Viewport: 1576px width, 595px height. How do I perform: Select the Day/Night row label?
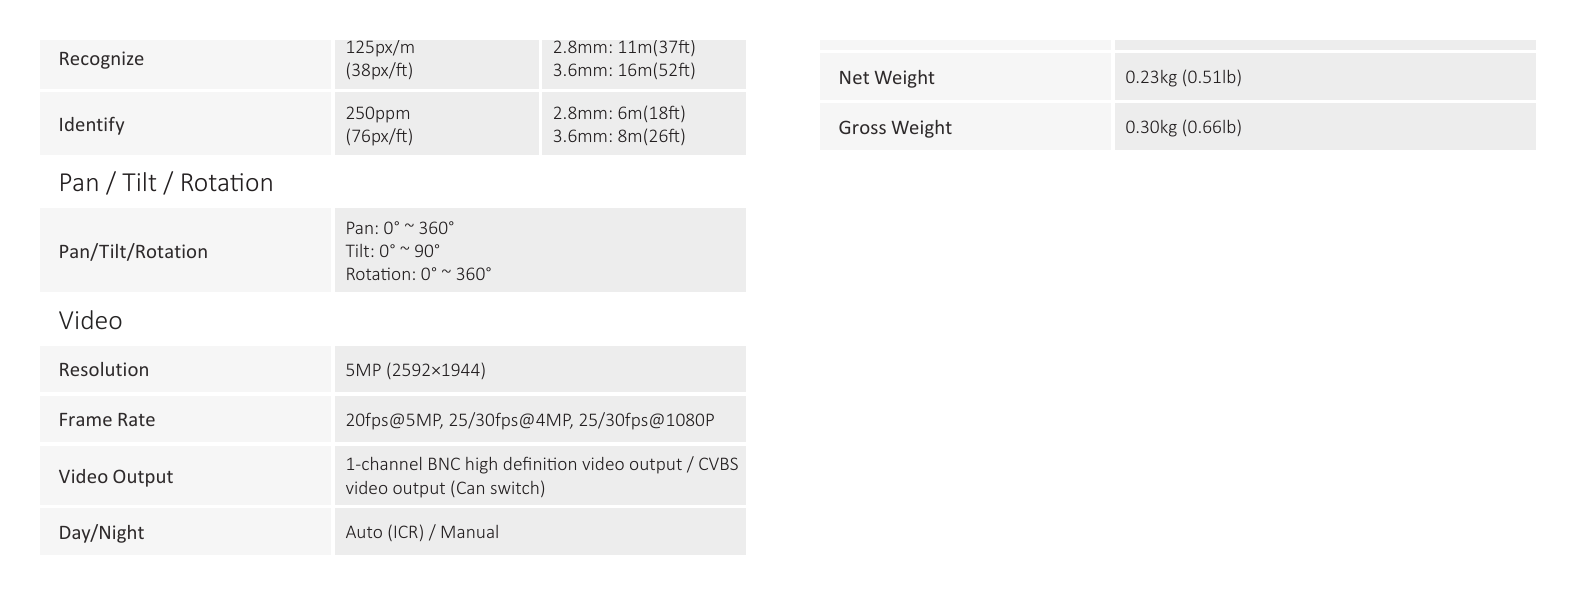[x=101, y=533]
